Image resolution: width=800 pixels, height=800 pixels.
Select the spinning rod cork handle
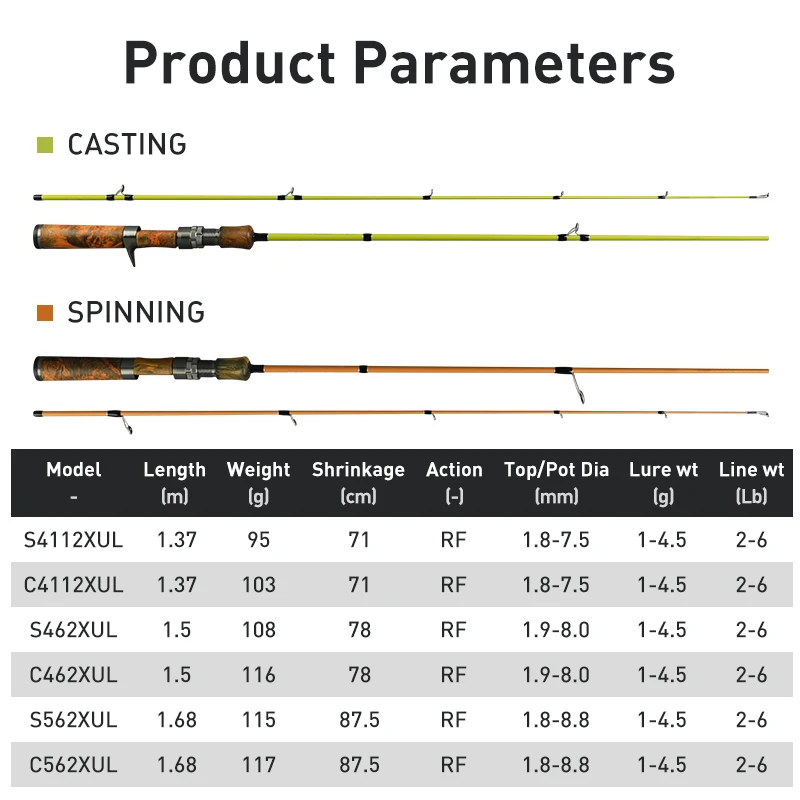coord(143,368)
